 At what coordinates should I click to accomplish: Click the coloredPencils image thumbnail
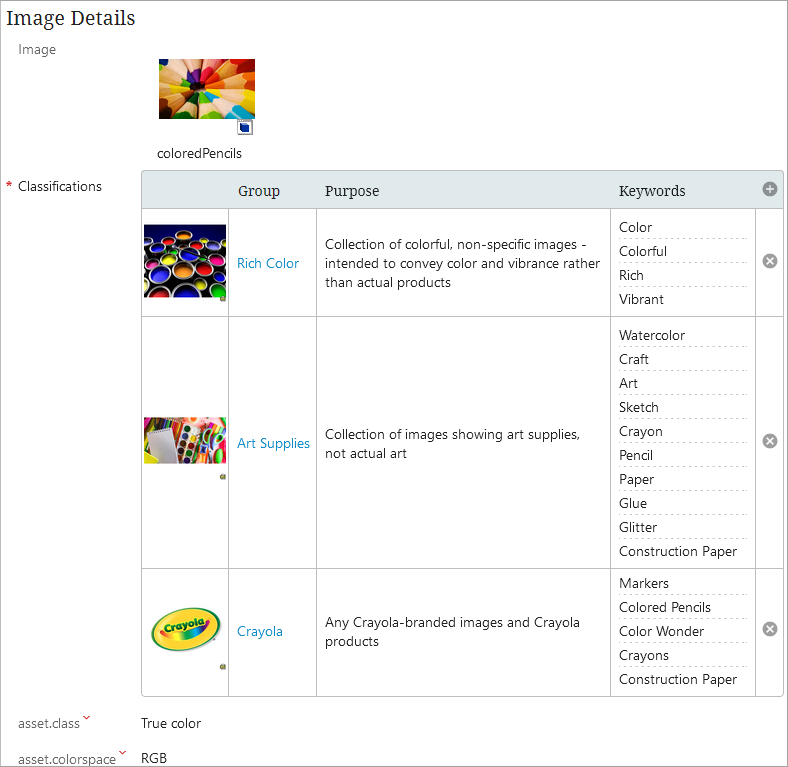point(206,89)
